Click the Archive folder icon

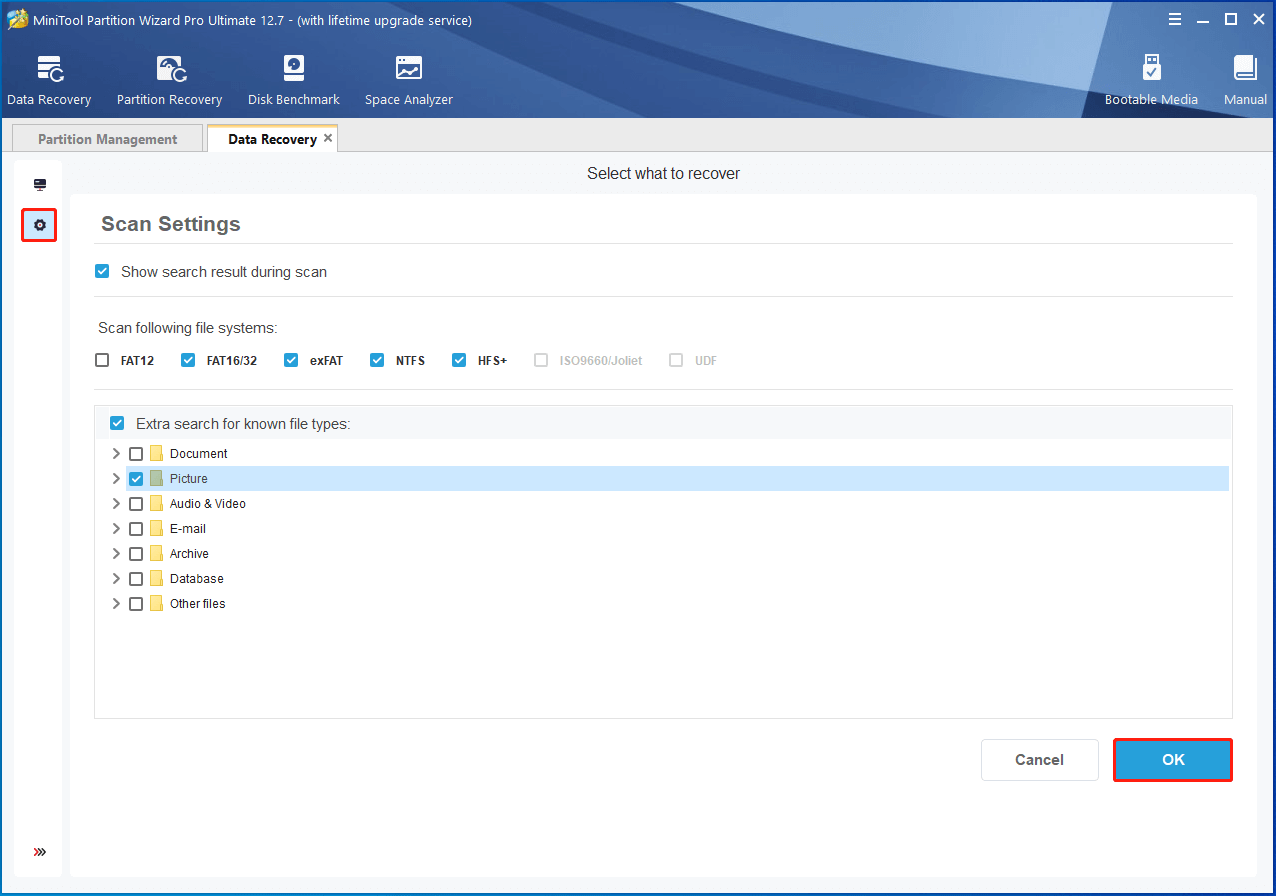(156, 553)
